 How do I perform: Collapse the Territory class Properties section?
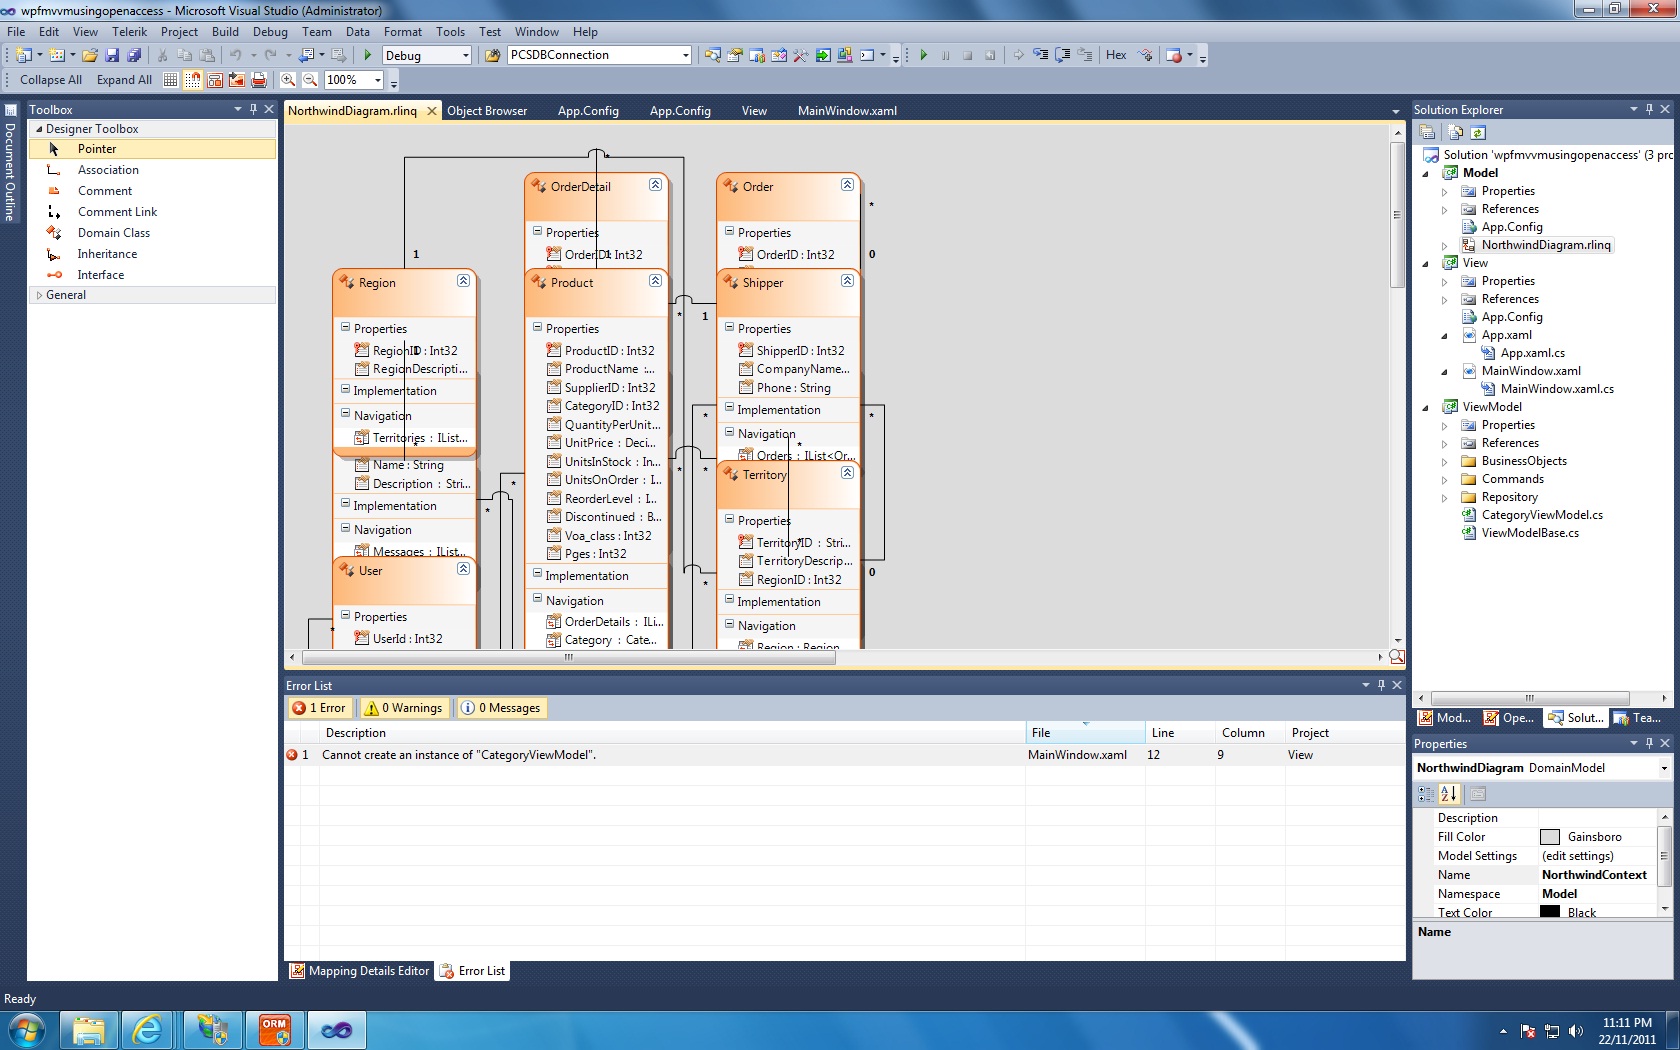point(729,519)
